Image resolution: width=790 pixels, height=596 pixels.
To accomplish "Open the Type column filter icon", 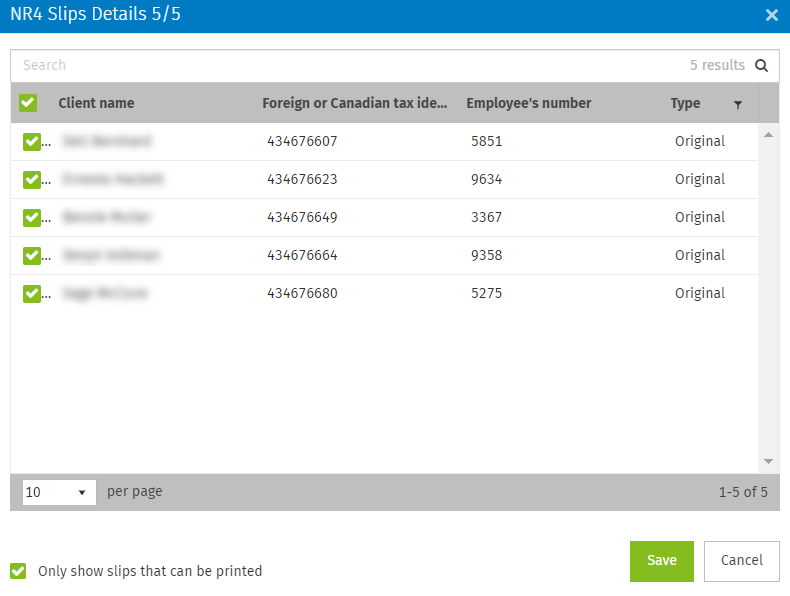I will click(738, 104).
